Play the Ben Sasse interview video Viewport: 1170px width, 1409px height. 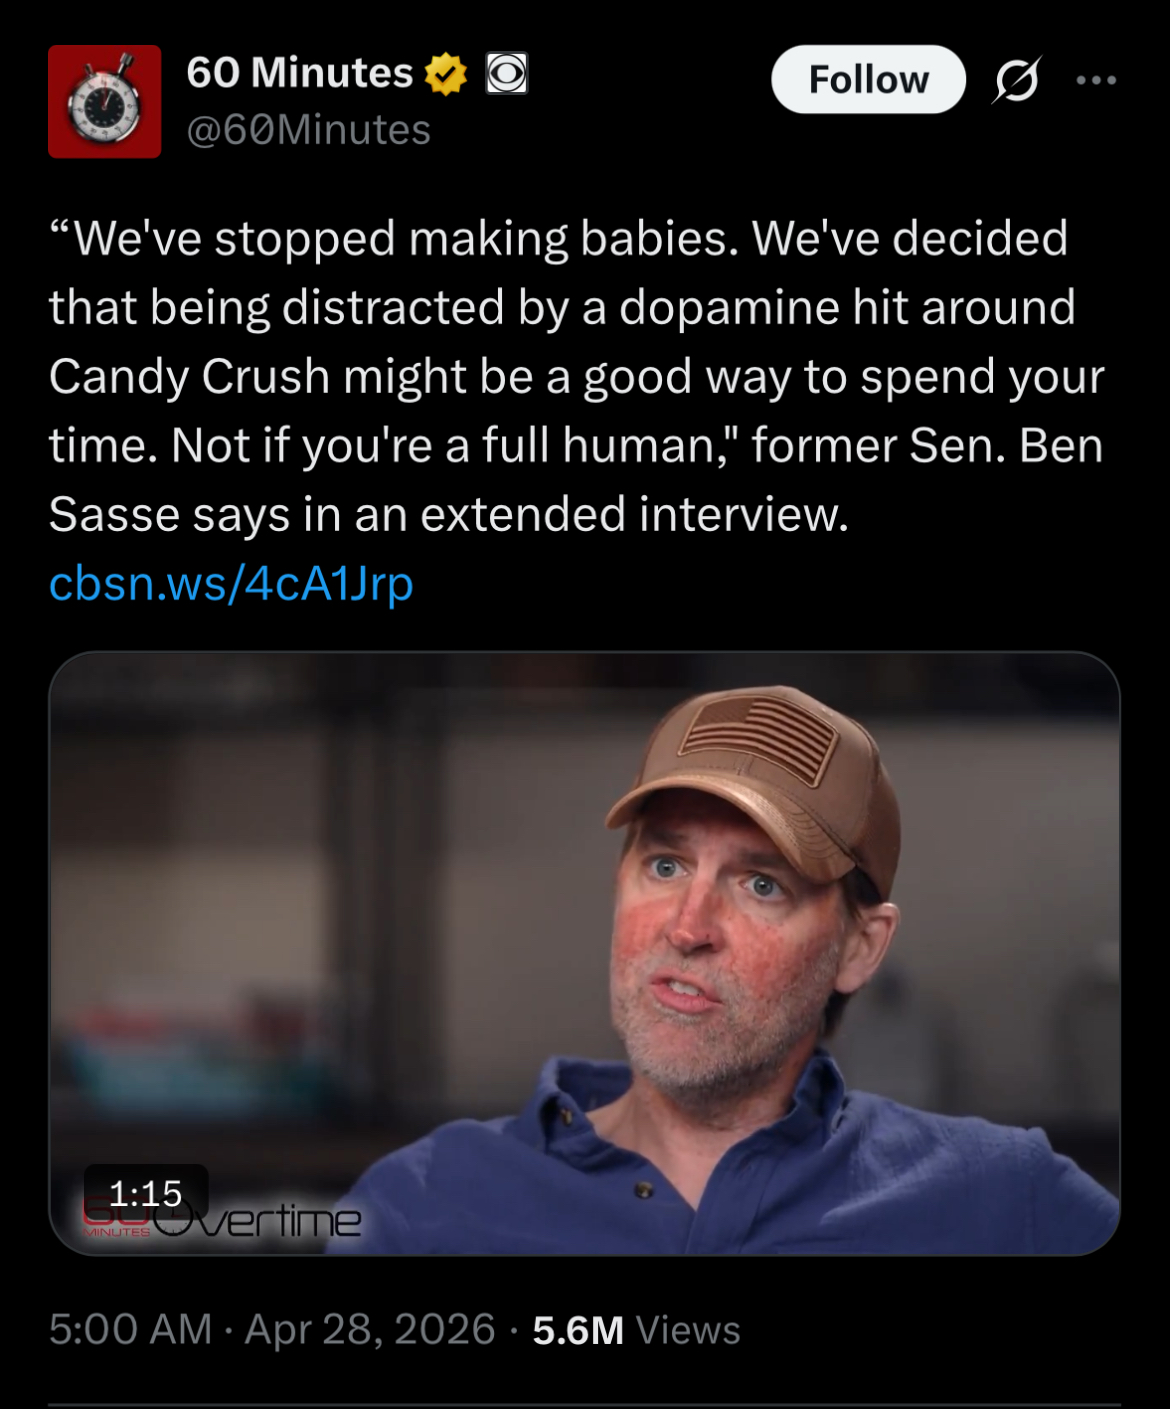tap(584, 953)
